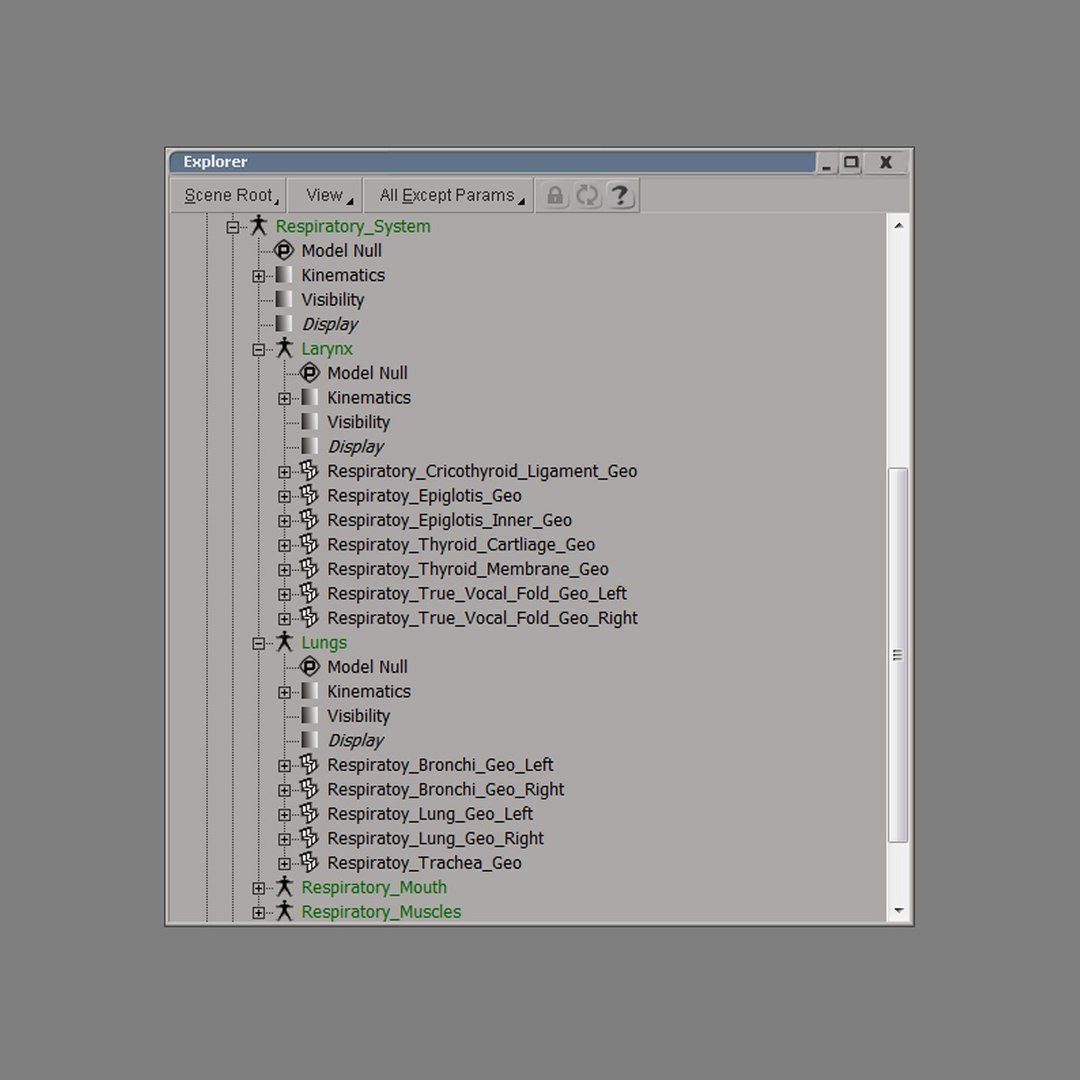Click the vertical scrollbar thumb
The height and width of the screenshot is (1080, 1080).
[x=897, y=654]
